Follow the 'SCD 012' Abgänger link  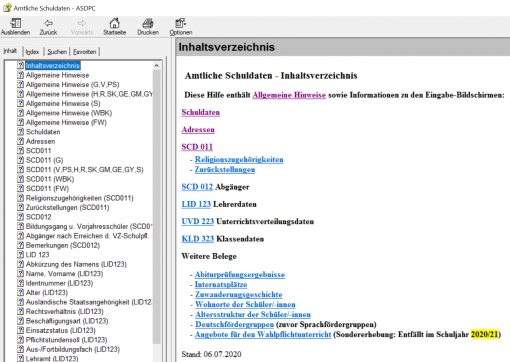coord(197,187)
